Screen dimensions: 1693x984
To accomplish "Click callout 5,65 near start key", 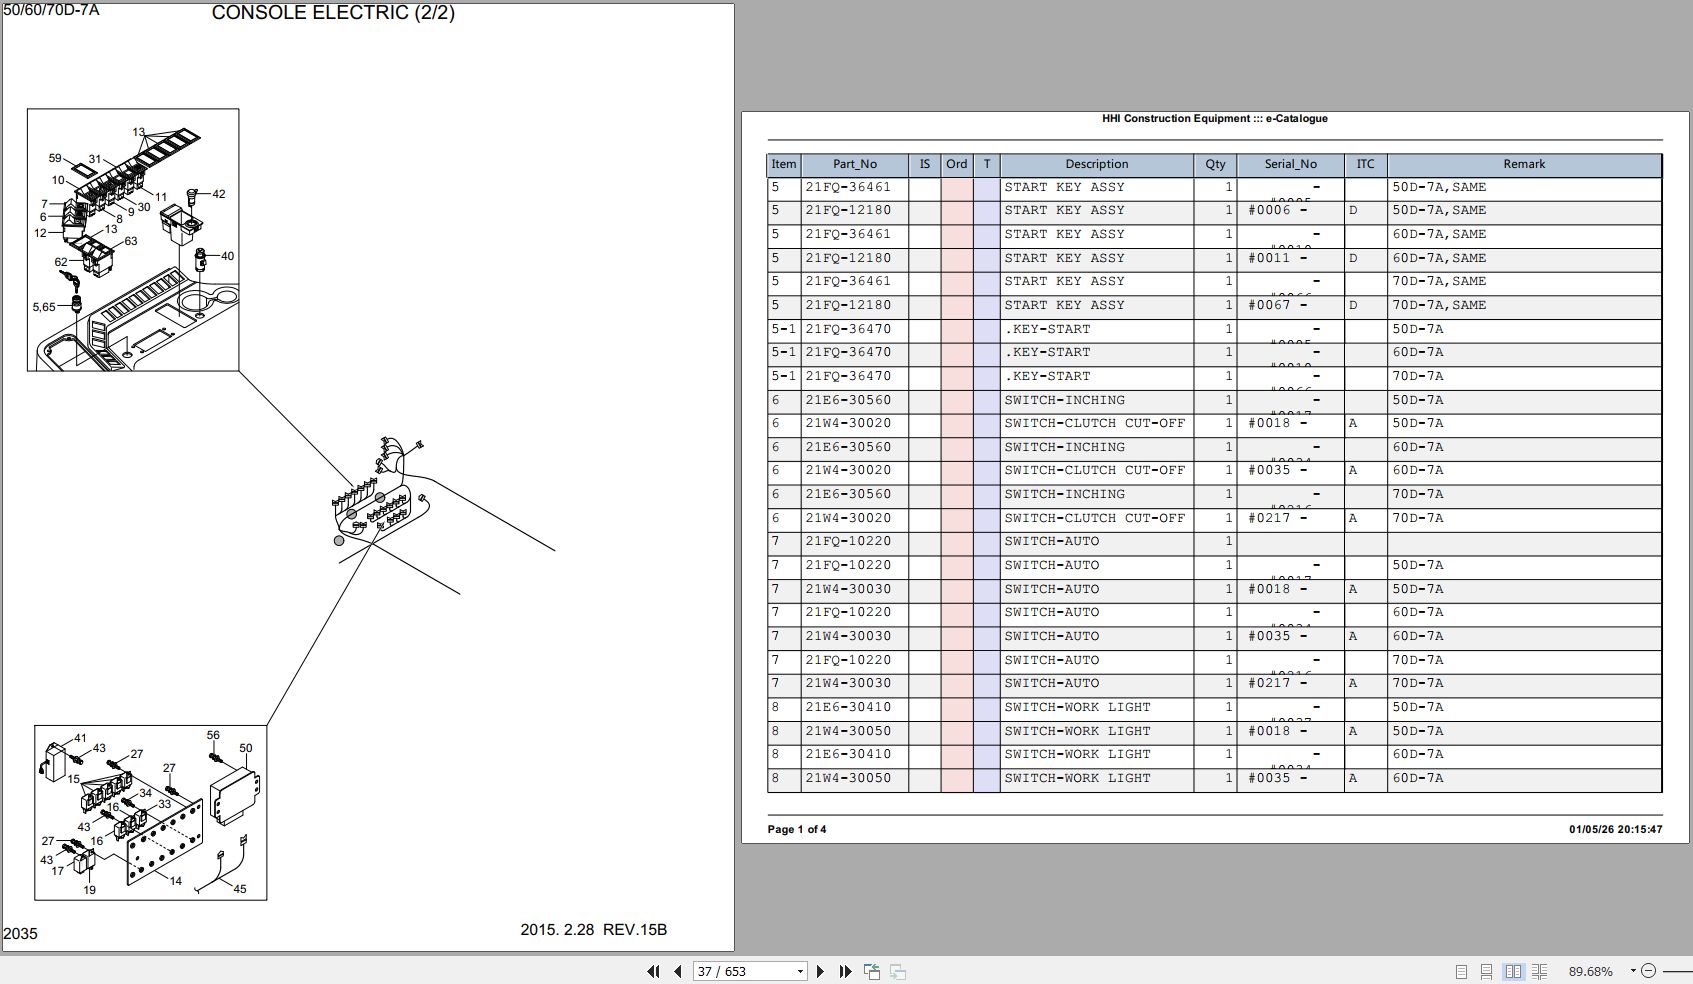I will point(44,307).
